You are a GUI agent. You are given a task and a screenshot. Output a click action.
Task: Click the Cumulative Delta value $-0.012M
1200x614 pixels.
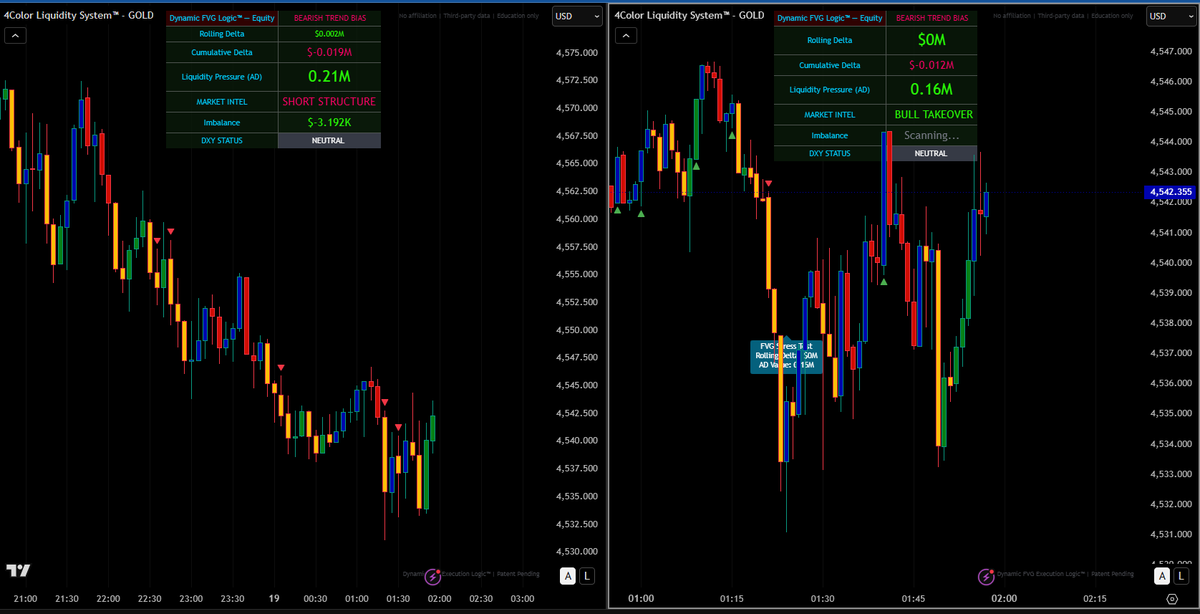coord(932,65)
